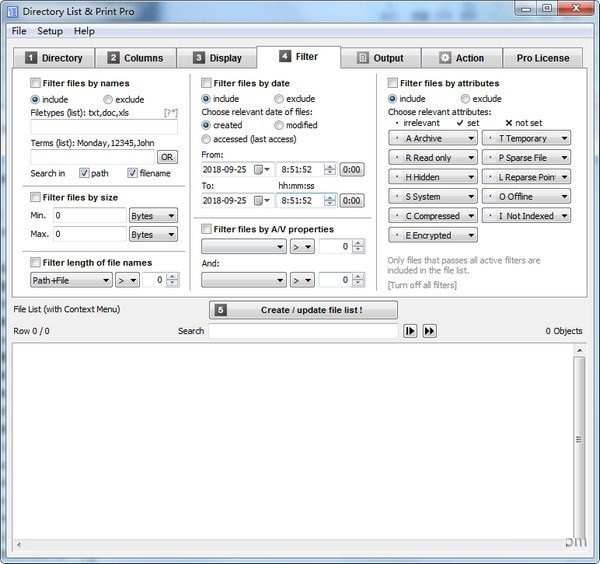Open the I Not Indexed attribute dropdown
Viewport: 600px width, 564px height.
click(x=527, y=216)
